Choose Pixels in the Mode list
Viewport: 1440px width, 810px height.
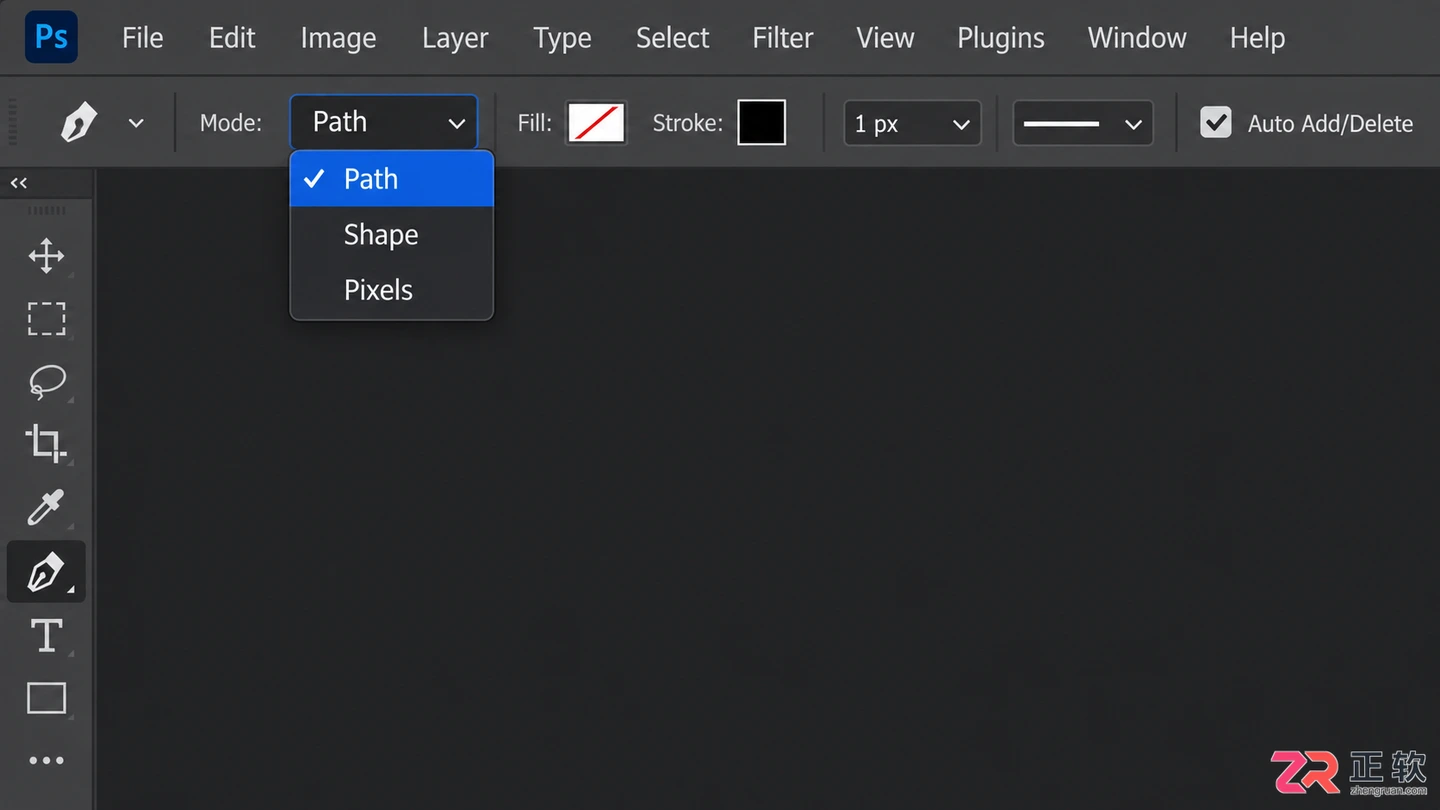[x=392, y=290]
